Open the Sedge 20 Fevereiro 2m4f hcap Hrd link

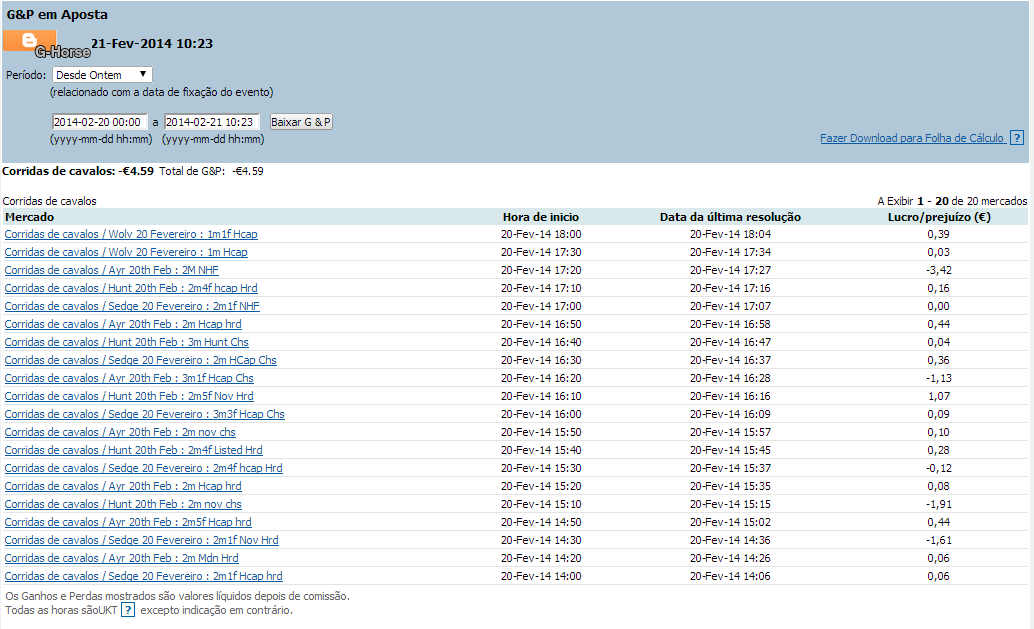143,468
